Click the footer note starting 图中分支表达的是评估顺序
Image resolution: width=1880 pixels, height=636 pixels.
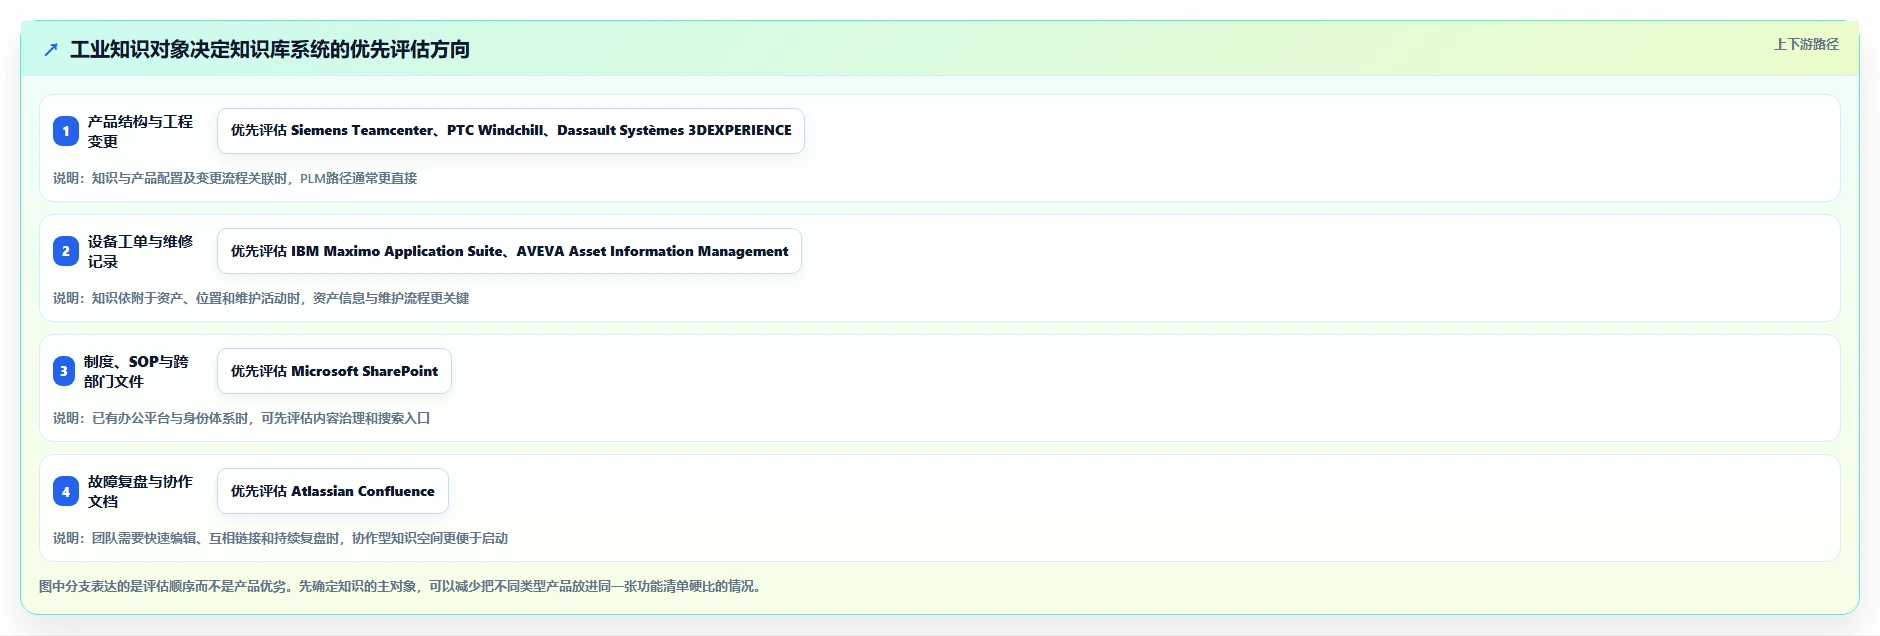click(403, 586)
